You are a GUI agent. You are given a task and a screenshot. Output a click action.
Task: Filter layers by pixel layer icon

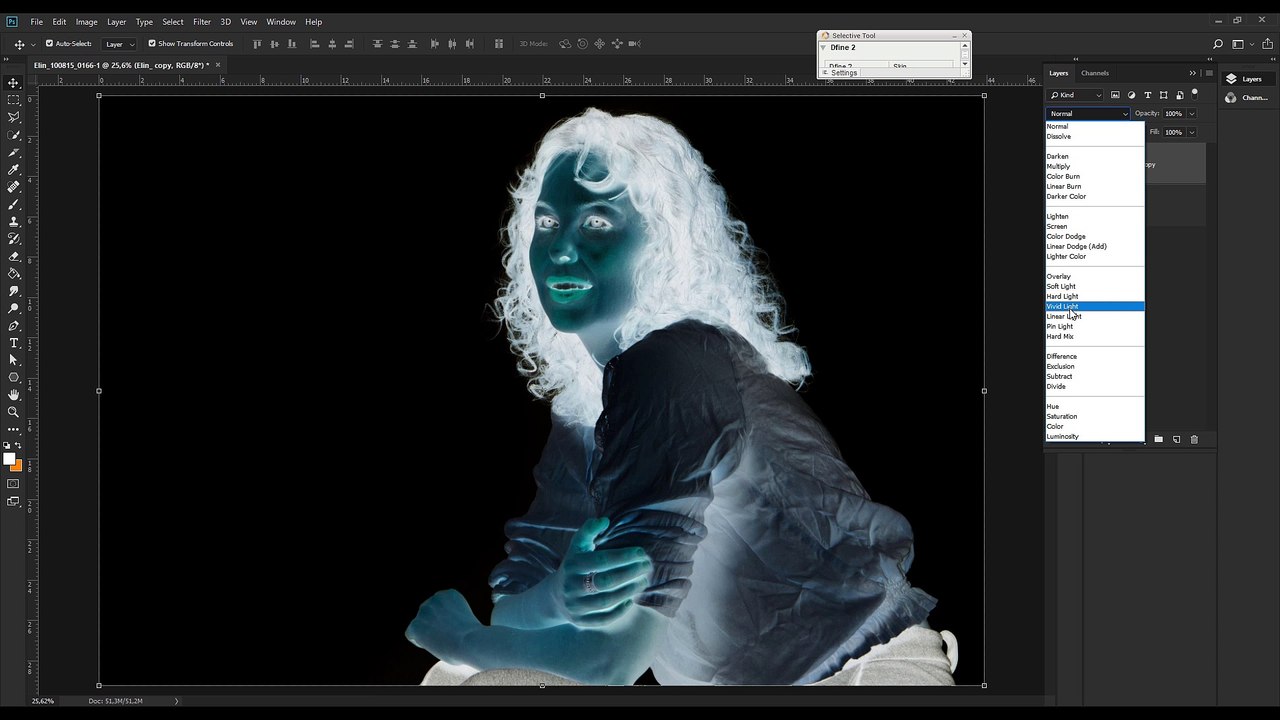(1115, 95)
